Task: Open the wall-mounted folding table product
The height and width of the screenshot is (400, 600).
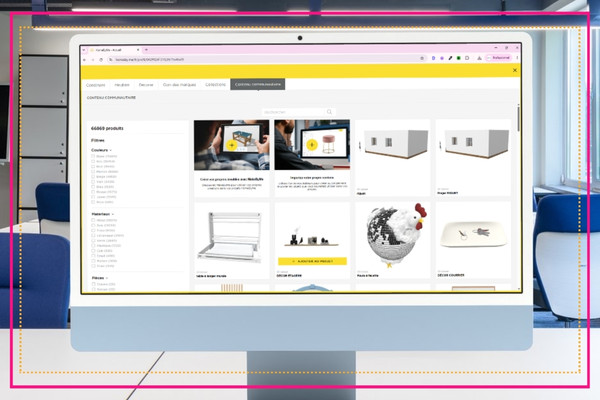Action: (x=232, y=240)
